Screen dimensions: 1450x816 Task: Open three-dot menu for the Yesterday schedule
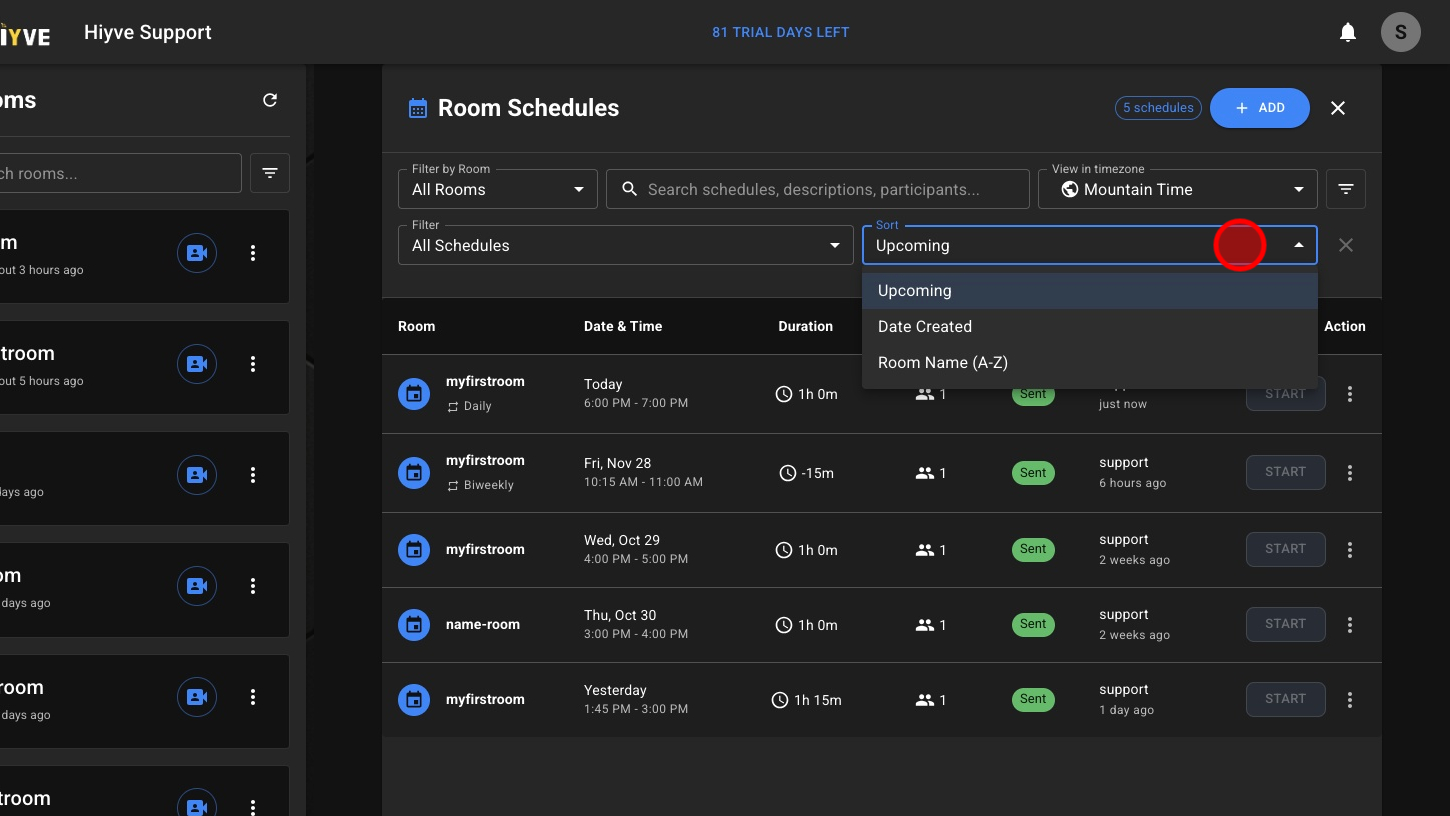tap(1349, 700)
